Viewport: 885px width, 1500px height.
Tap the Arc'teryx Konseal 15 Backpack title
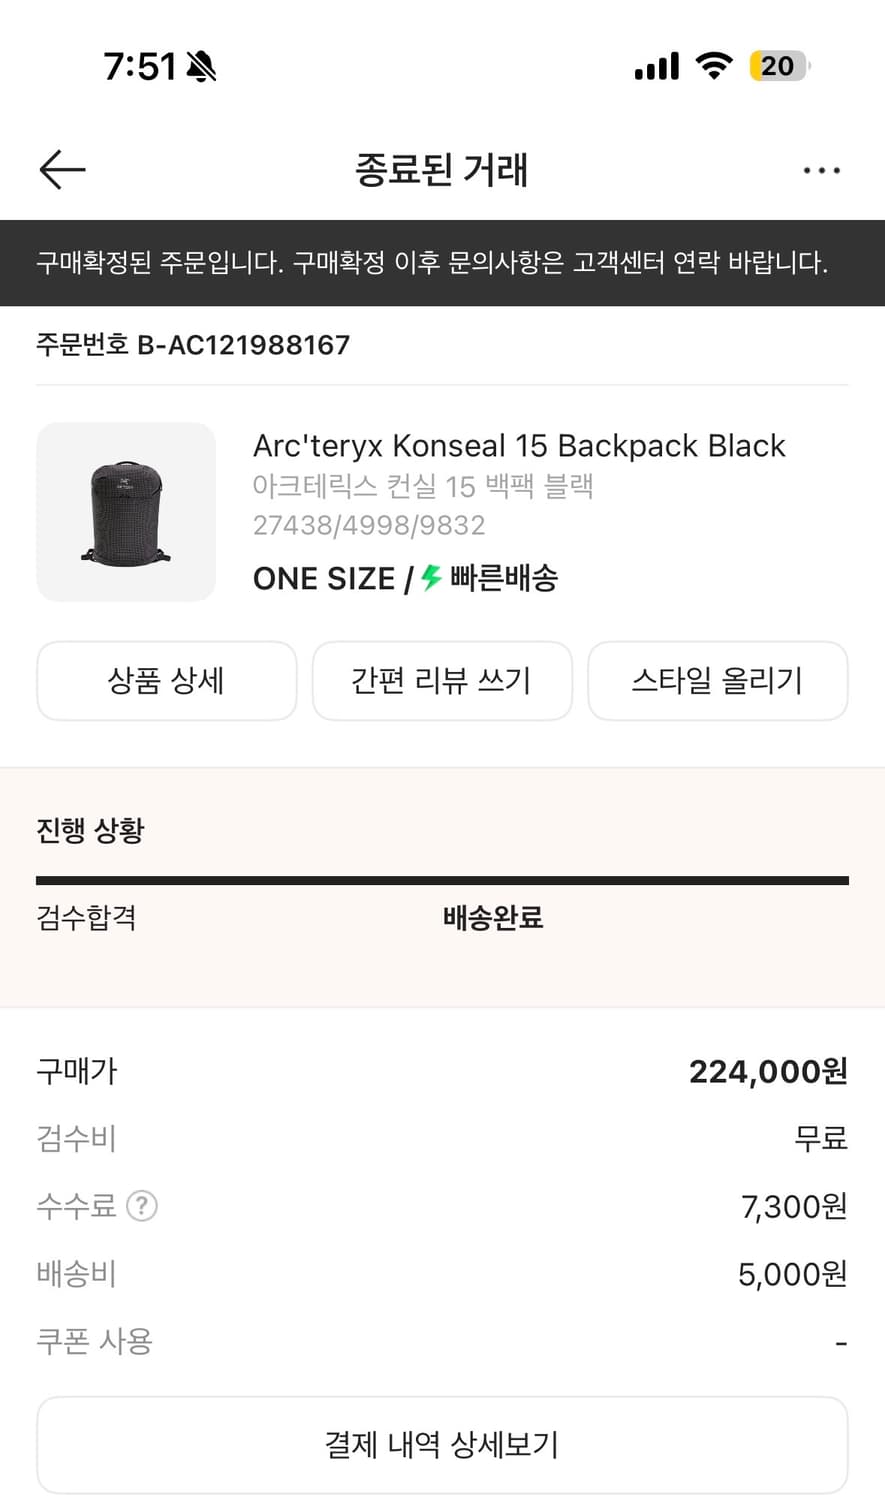point(519,445)
